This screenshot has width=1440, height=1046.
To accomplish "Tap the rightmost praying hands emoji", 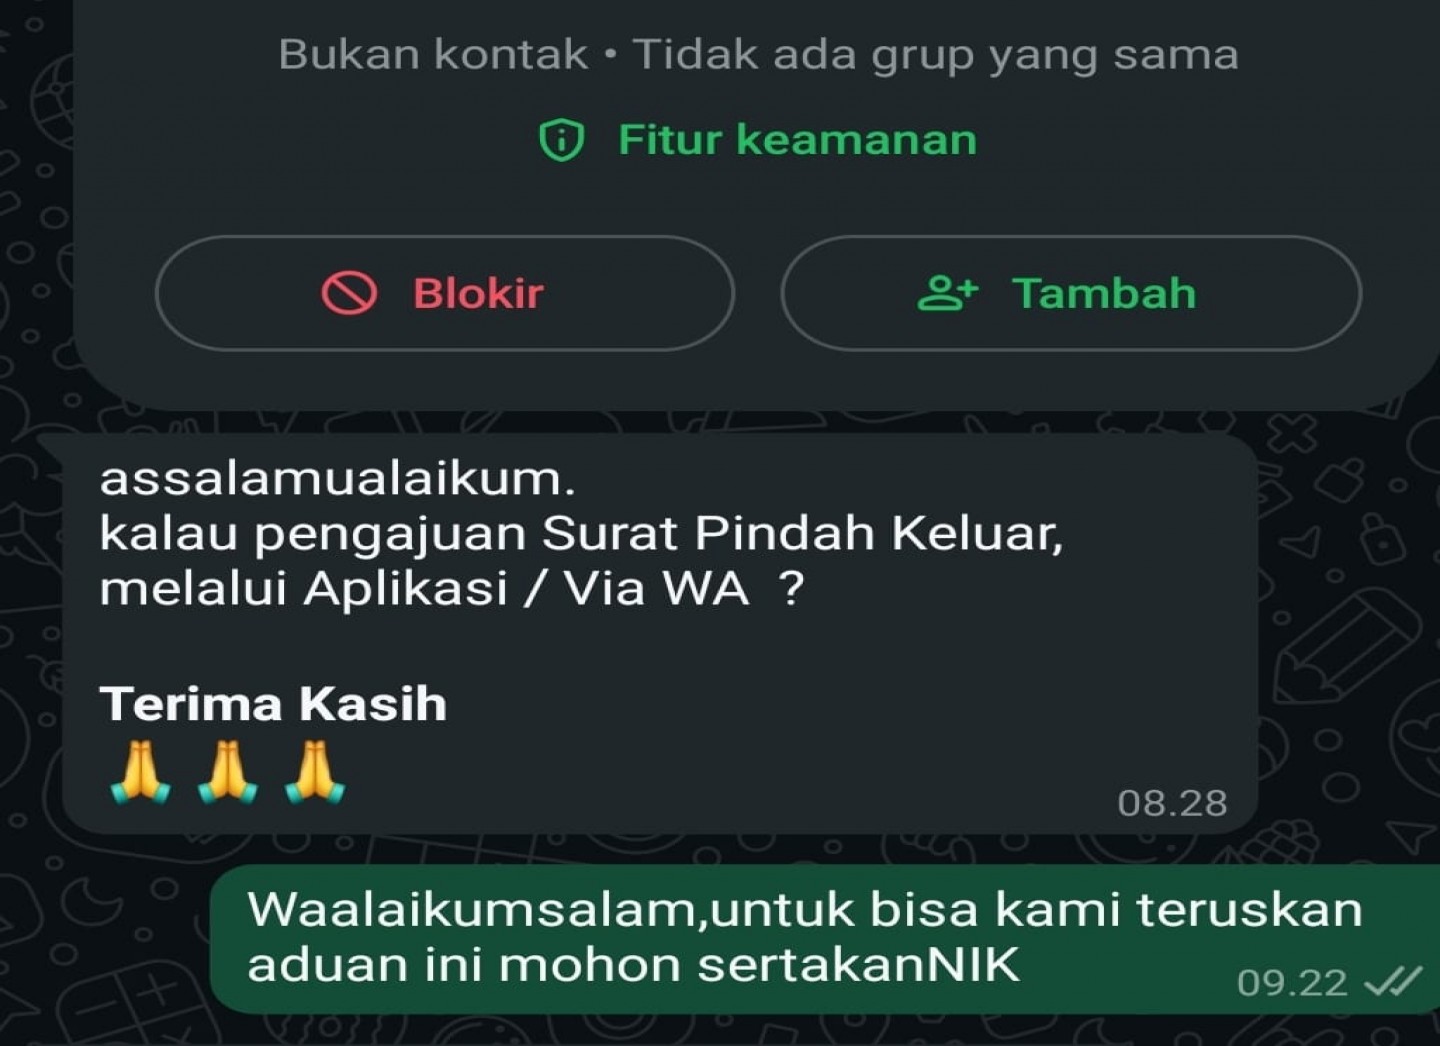I will point(314,772).
